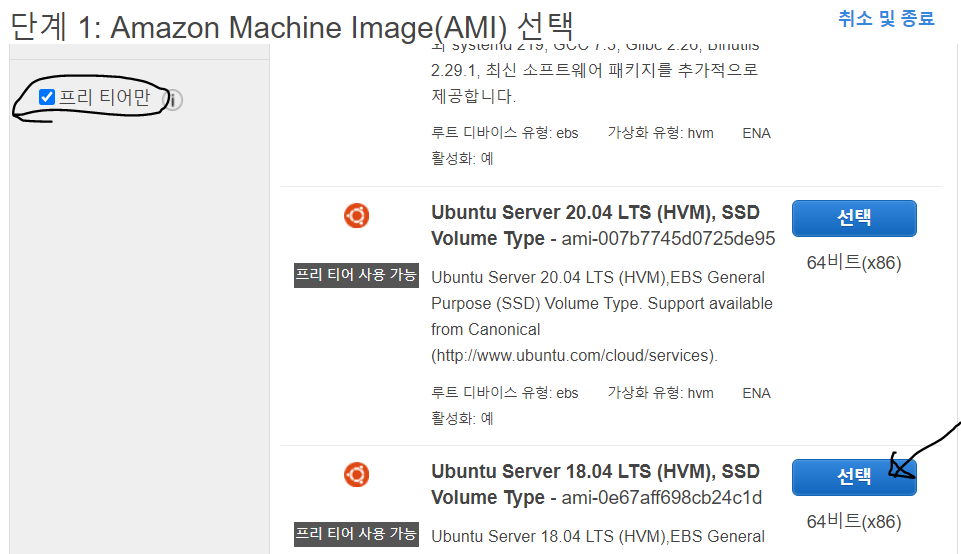961x554 pixels.
Task: Click Ubuntu logo icon for 20.04 LTS
Action: coord(356,215)
